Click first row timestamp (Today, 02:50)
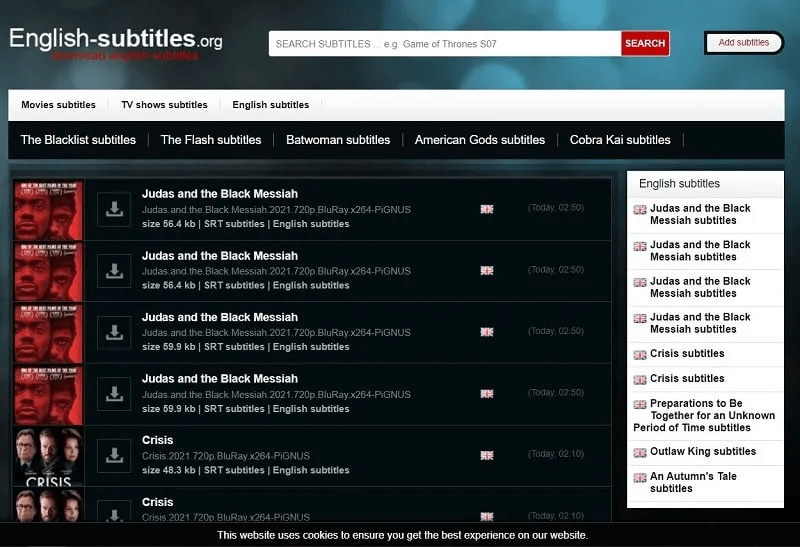 (556, 208)
